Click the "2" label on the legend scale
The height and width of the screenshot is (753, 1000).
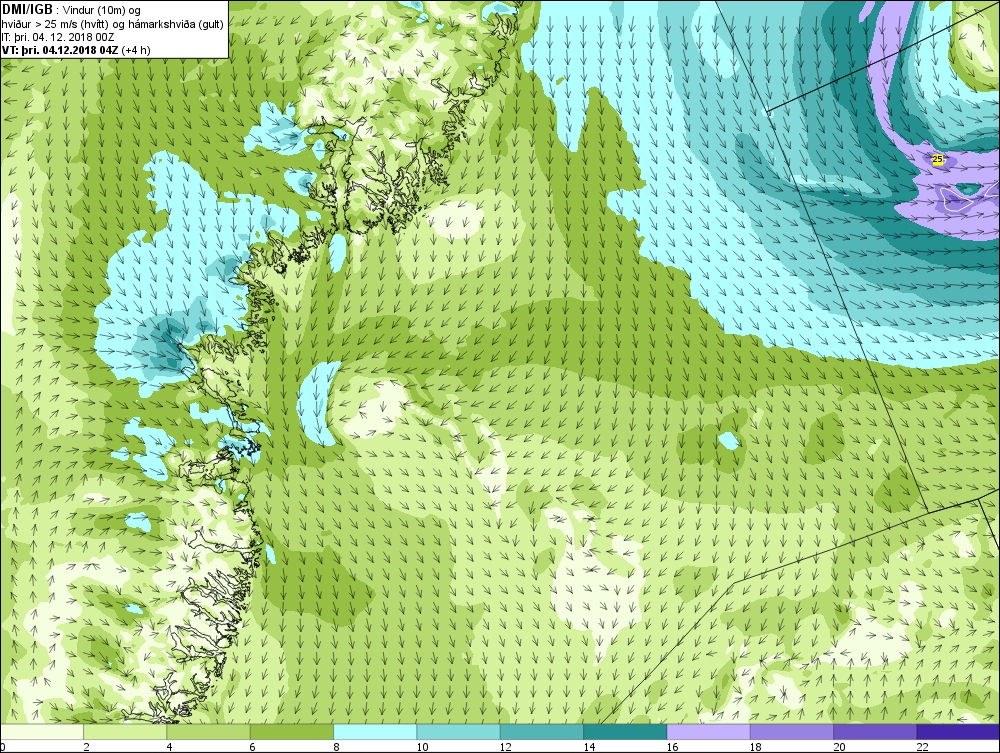tap(85, 747)
